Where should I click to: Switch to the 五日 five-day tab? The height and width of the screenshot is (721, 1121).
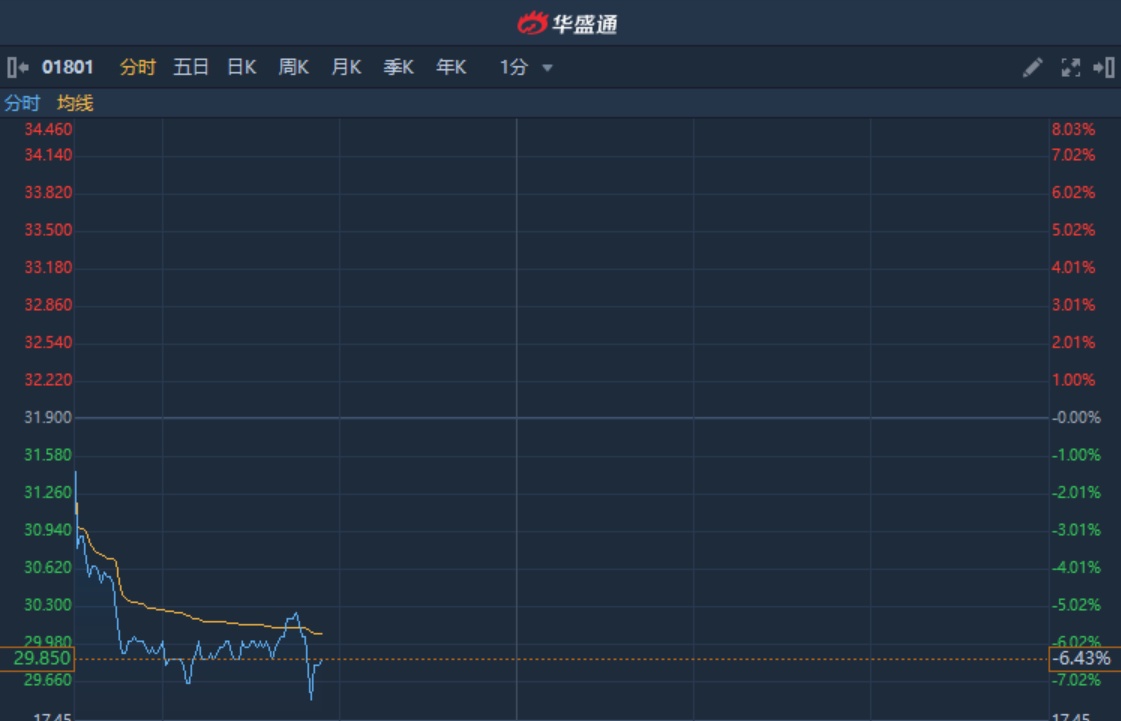pos(191,68)
